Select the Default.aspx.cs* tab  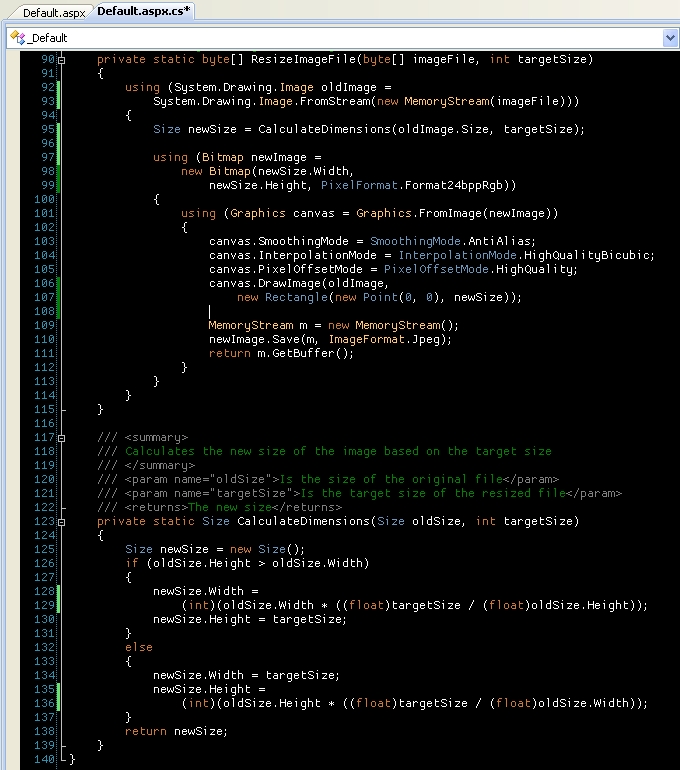(x=143, y=11)
